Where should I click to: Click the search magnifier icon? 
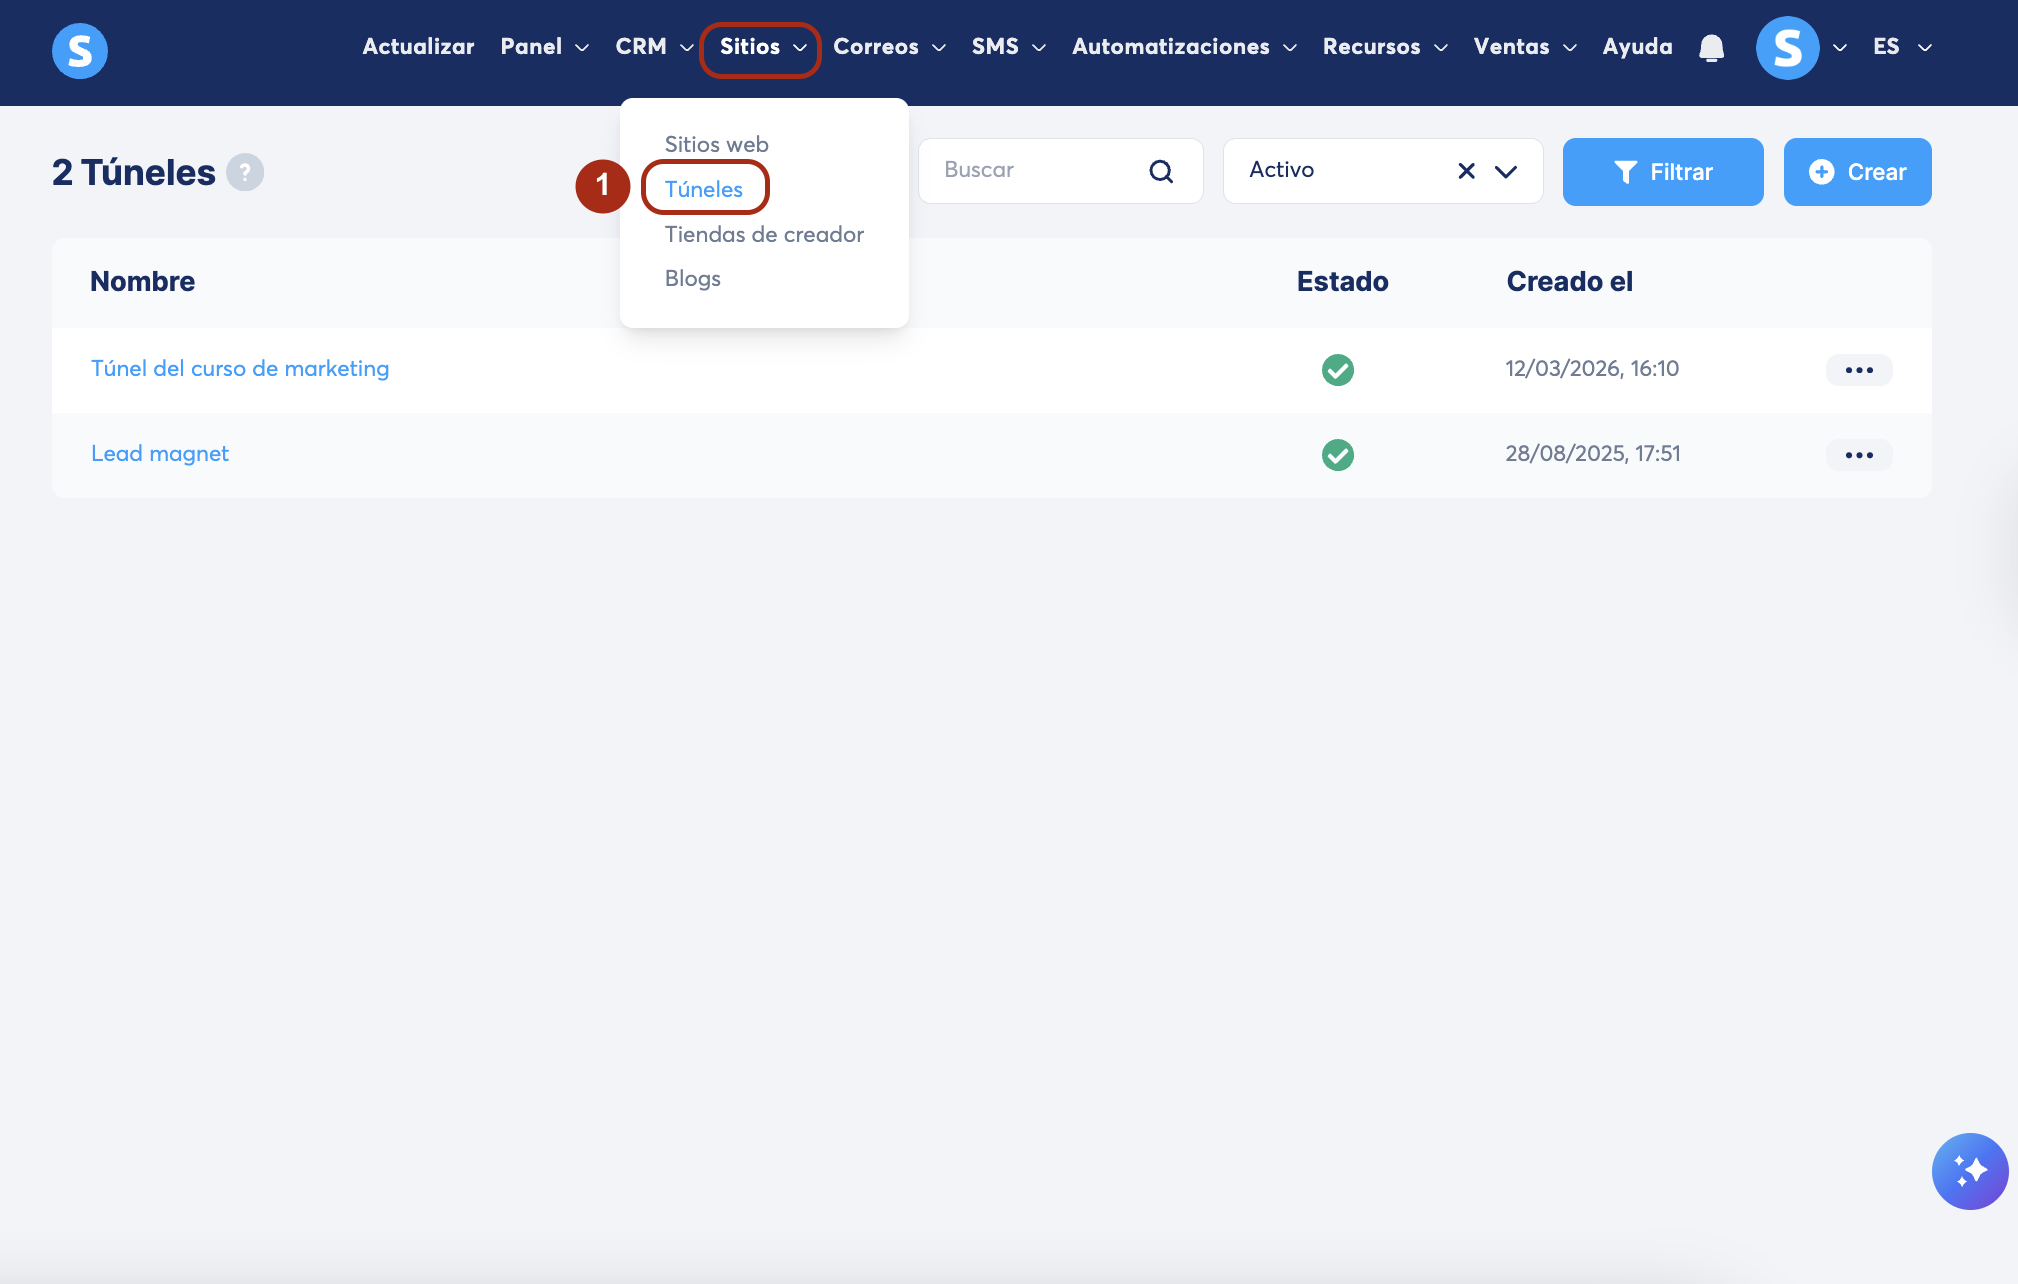[x=1161, y=171]
